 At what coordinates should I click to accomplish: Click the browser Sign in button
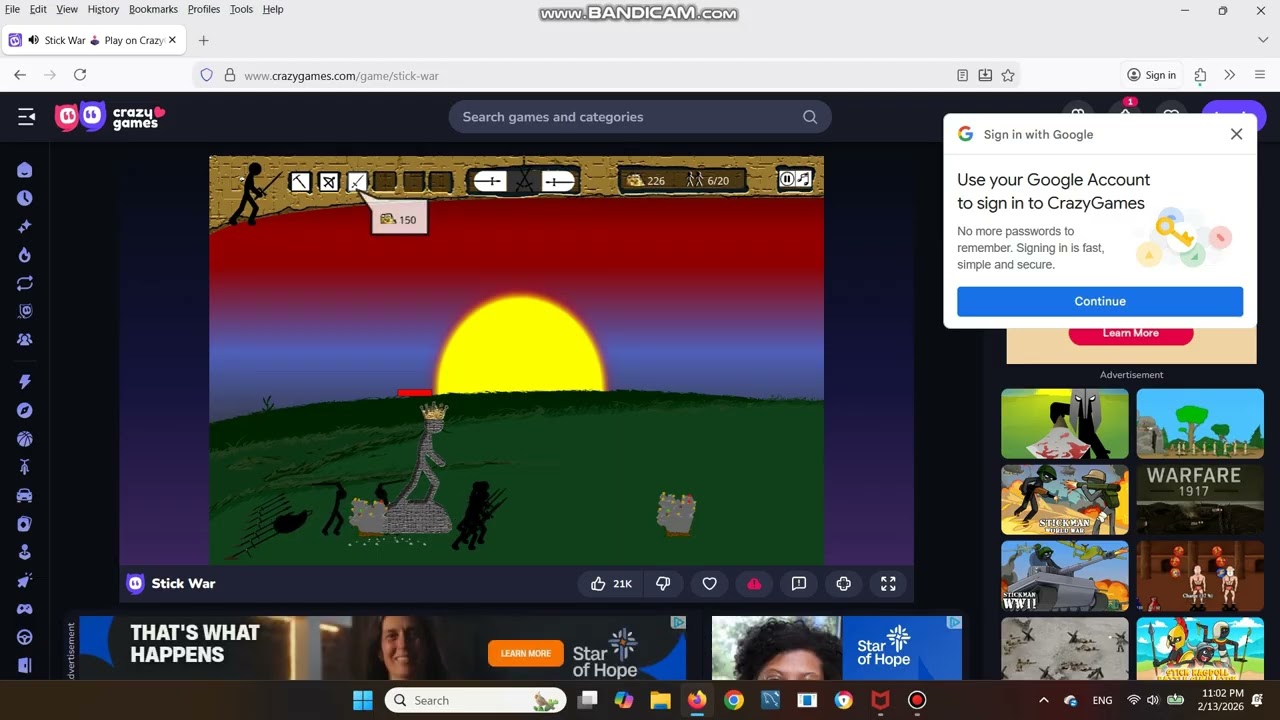click(x=1151, y=75)
